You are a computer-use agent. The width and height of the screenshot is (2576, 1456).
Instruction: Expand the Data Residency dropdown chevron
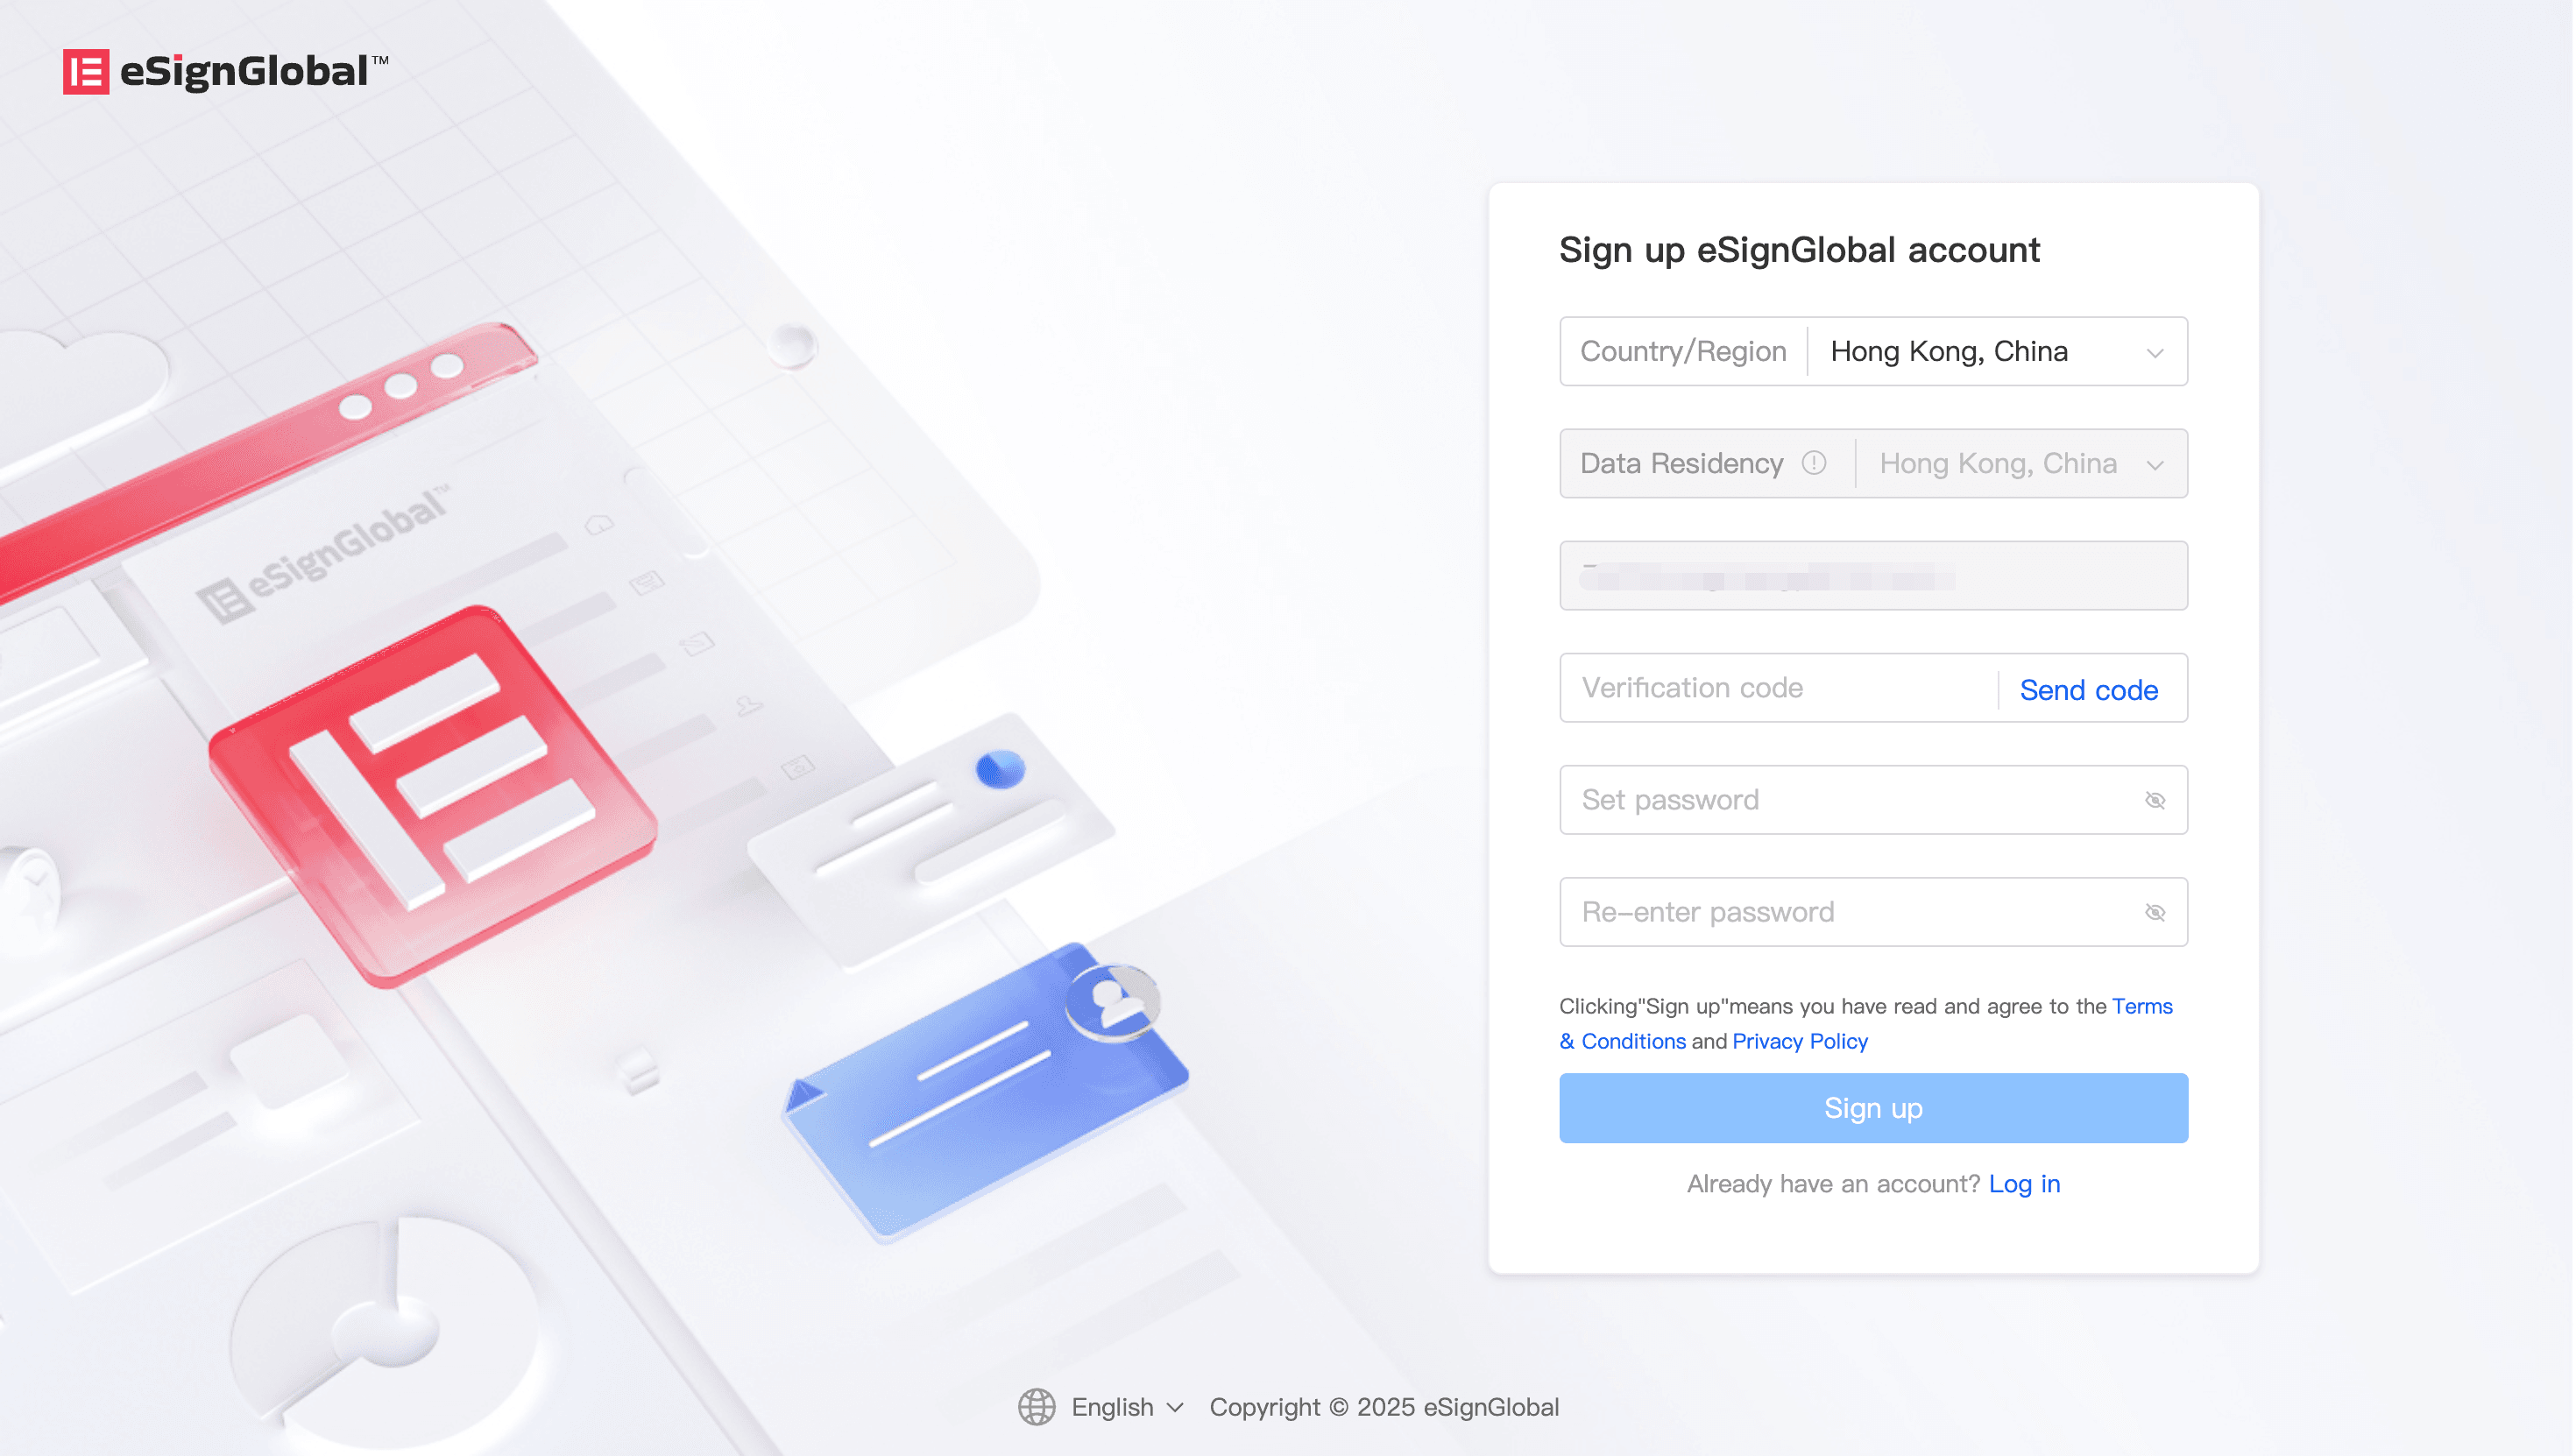2155,465
